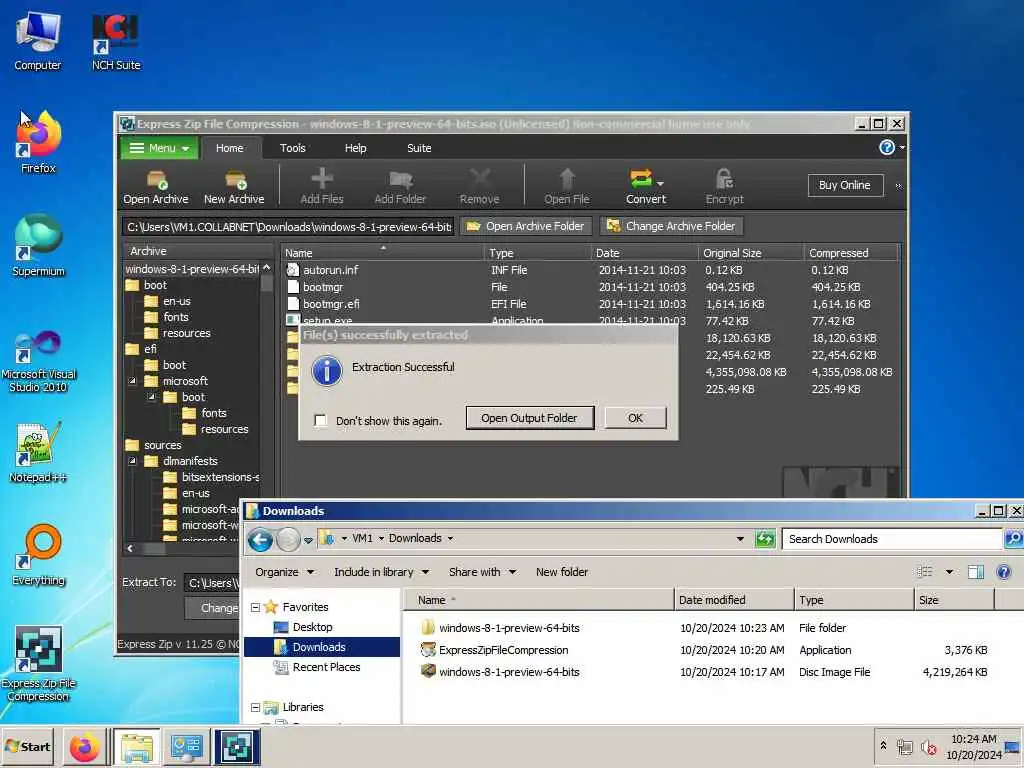Open the green Menu dropdown
The width and height of the screenshot is (1024, 768).
(159, 148)
